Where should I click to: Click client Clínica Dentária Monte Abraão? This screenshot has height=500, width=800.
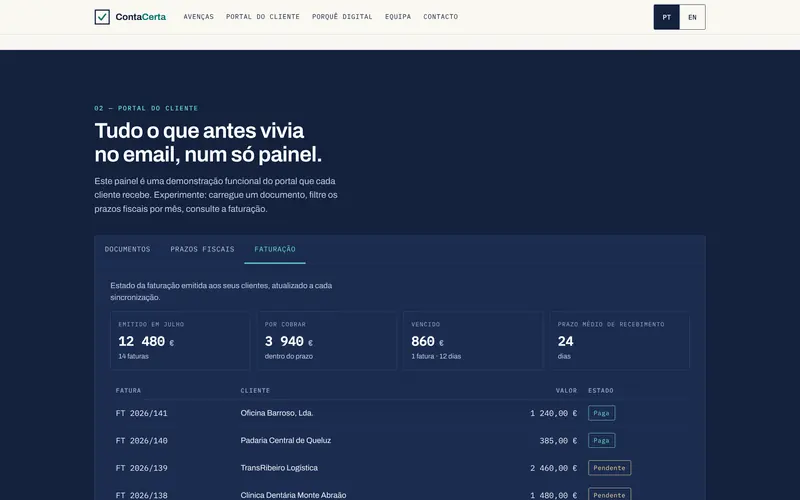(293, 495)
